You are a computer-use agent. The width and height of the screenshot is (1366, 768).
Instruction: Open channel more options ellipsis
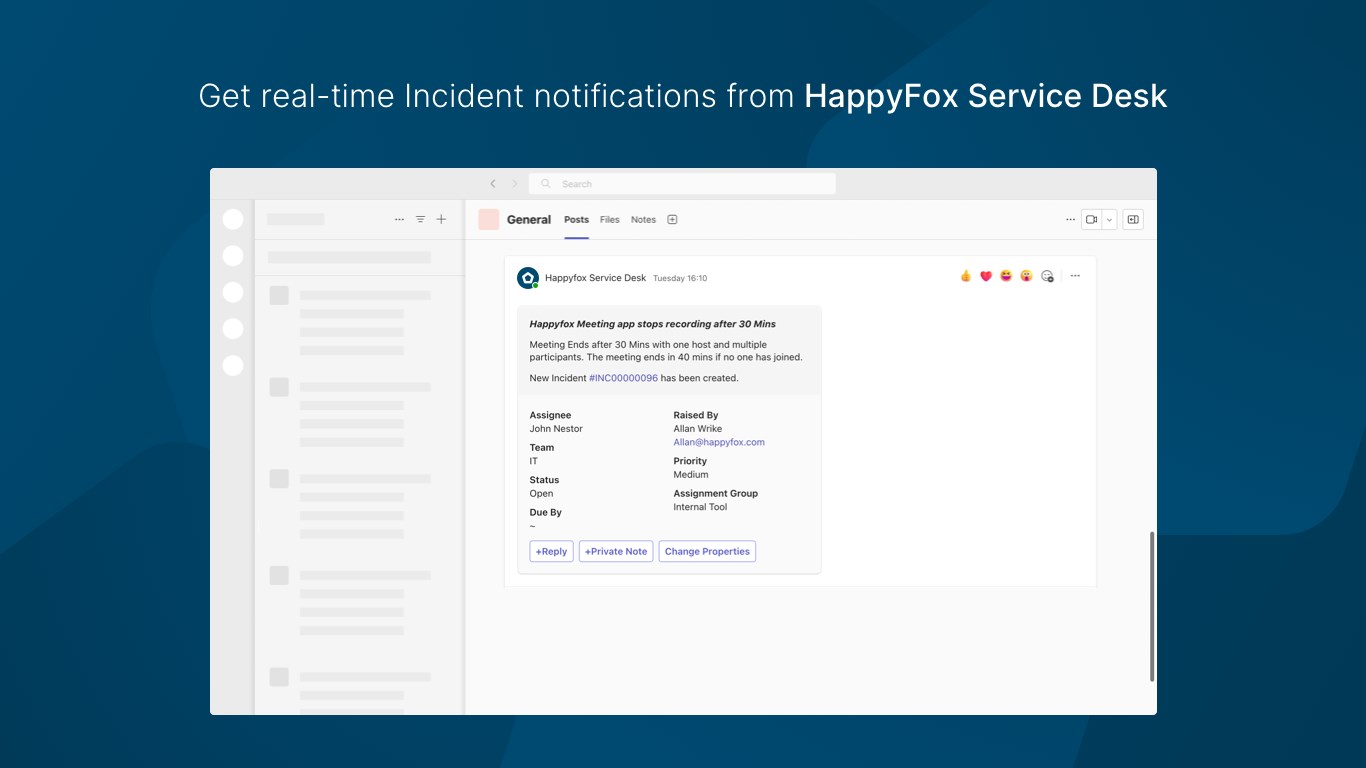(1071, 220)
